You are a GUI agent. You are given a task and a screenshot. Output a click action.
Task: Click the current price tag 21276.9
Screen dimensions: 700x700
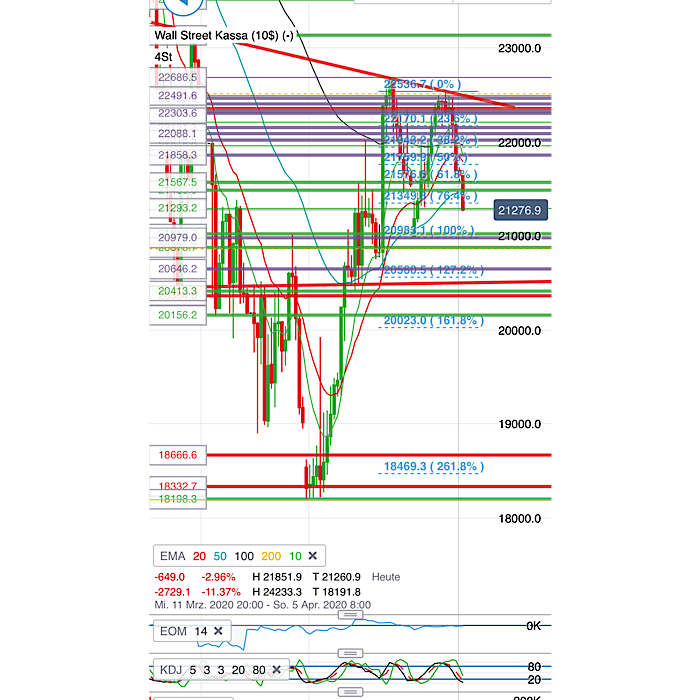[521, 210]
